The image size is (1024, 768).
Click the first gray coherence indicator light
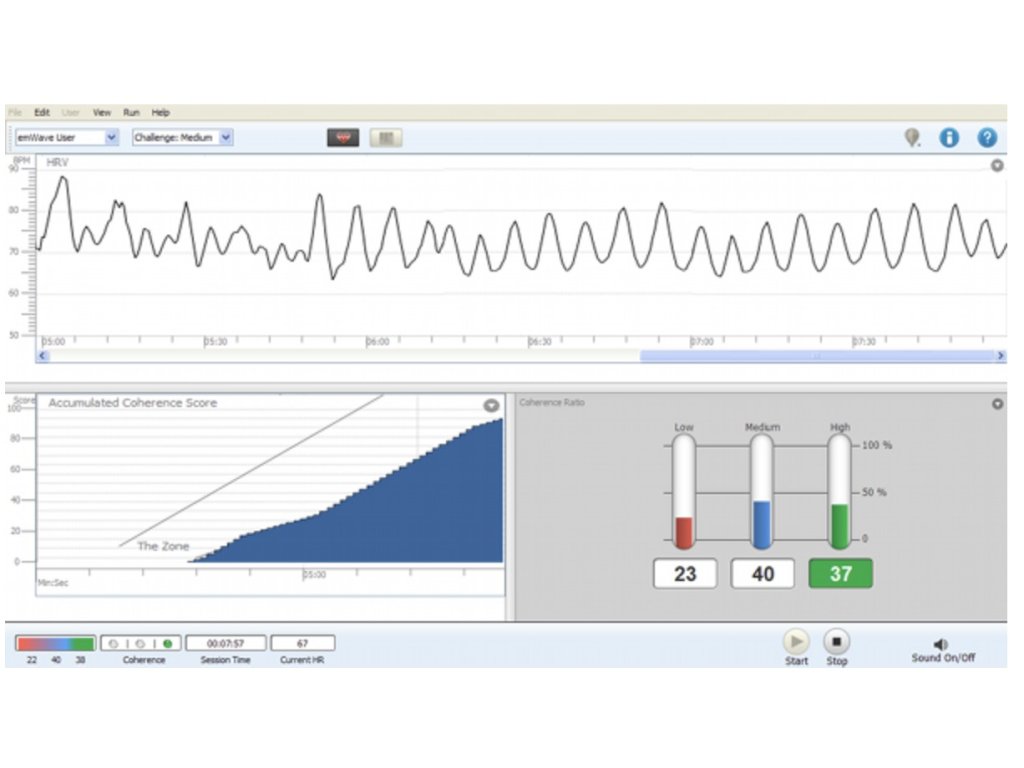[114, 644]
